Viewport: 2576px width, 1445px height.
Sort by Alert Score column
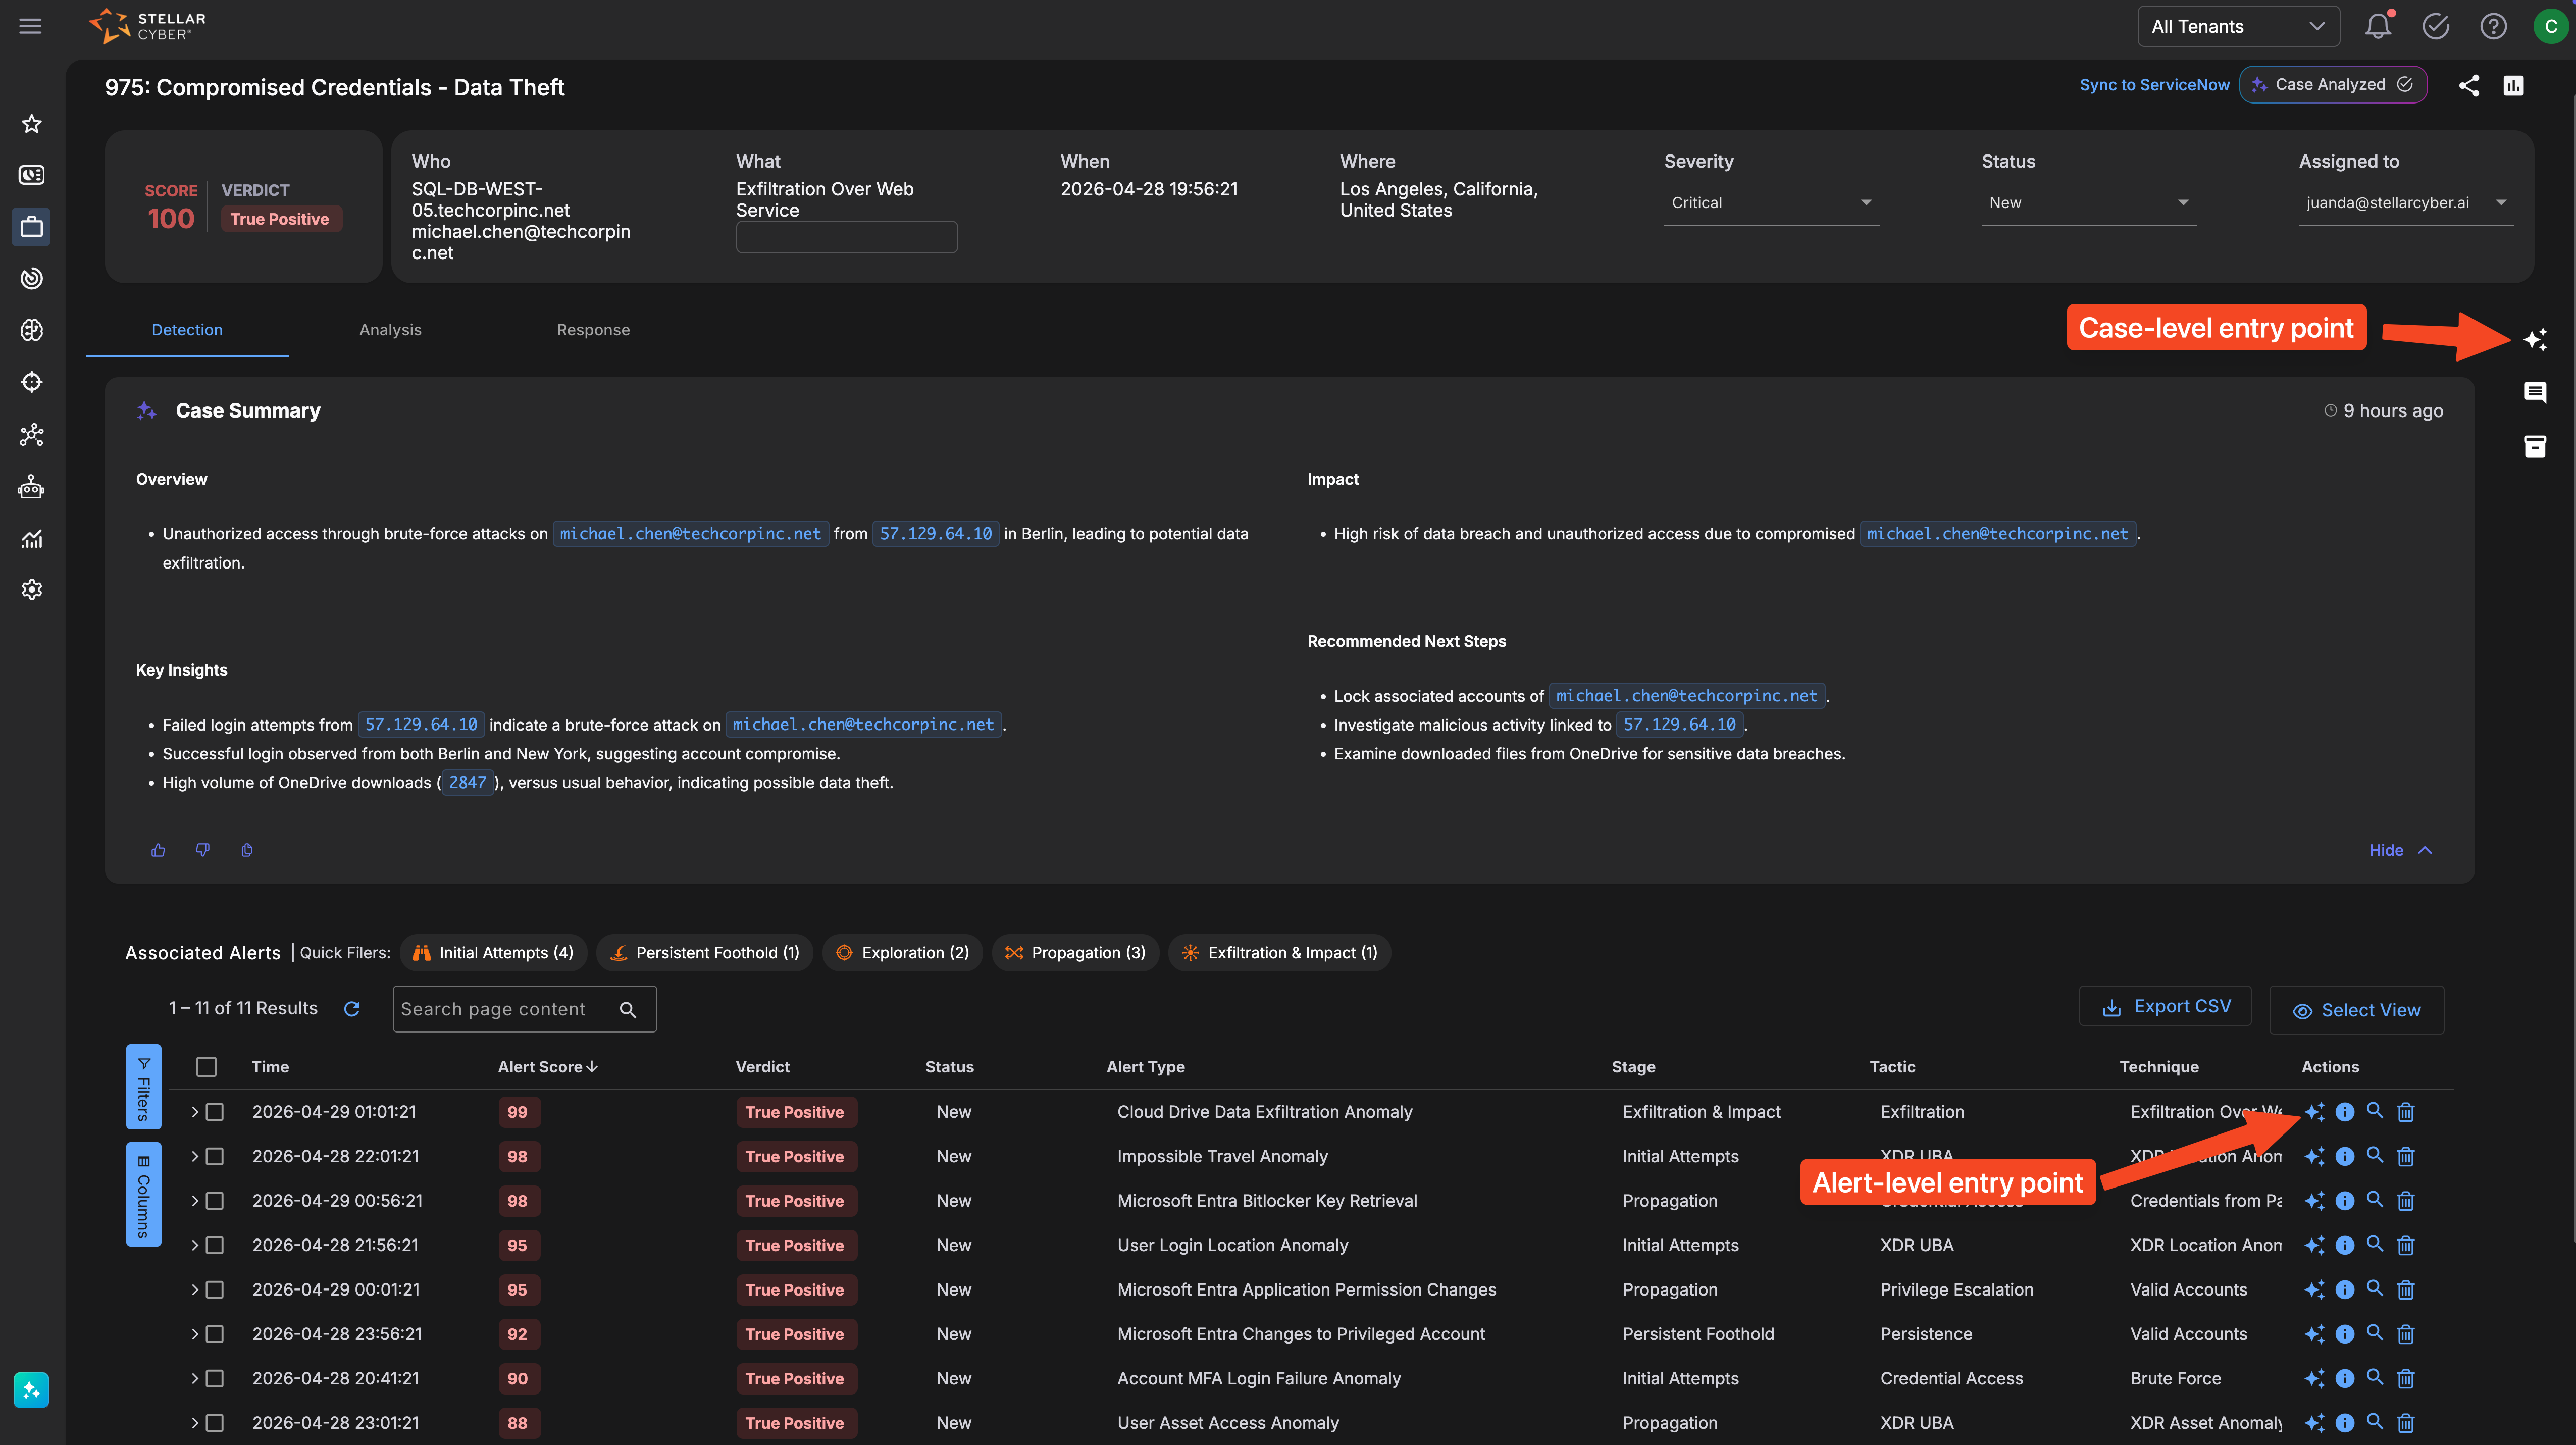coord(548,1067)
